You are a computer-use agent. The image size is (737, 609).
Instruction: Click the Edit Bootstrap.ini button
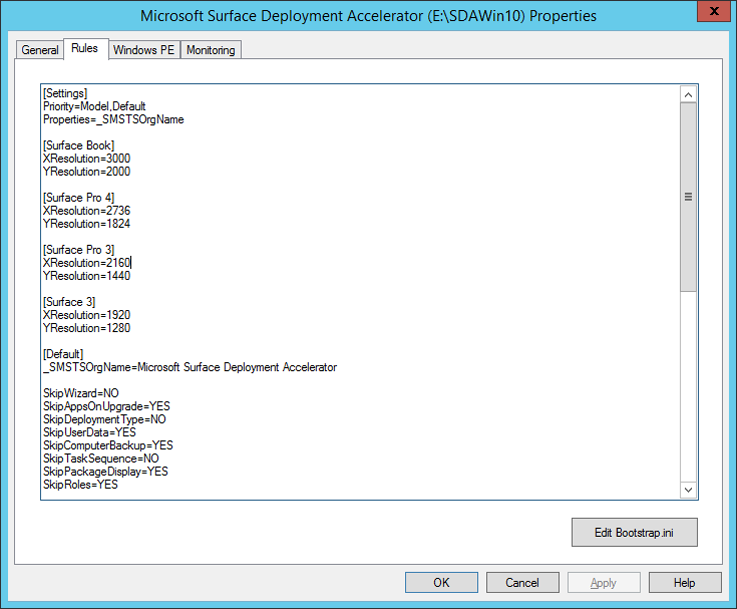tap(635, 532)
